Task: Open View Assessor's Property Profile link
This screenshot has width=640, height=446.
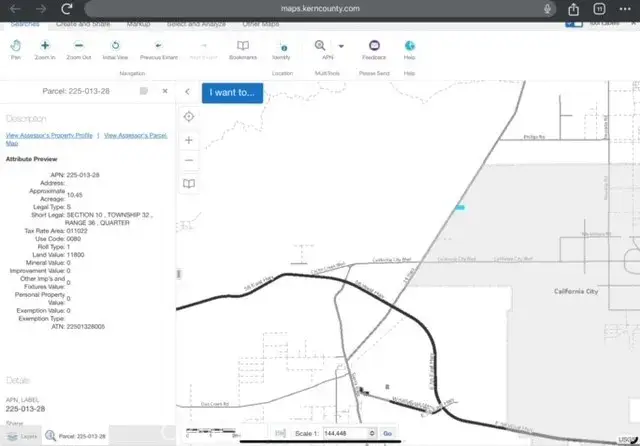Action: tap(49, 134)
